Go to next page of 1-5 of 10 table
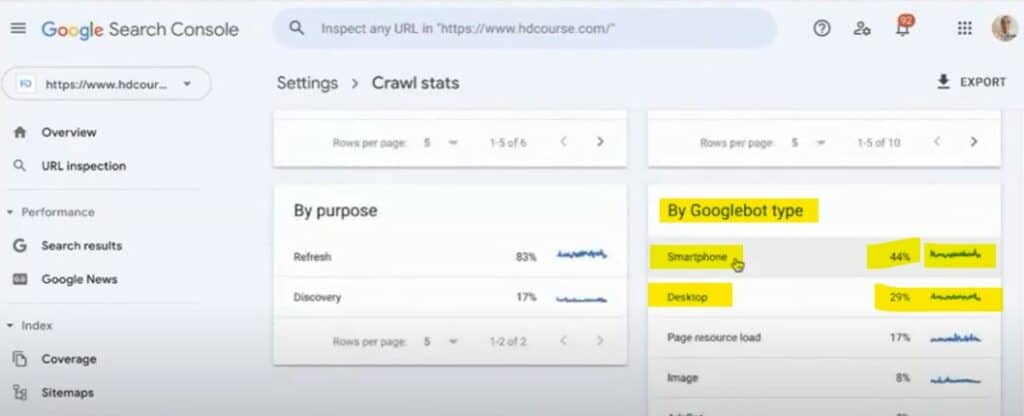The image size is (1024, 416). tap(974, 142)
